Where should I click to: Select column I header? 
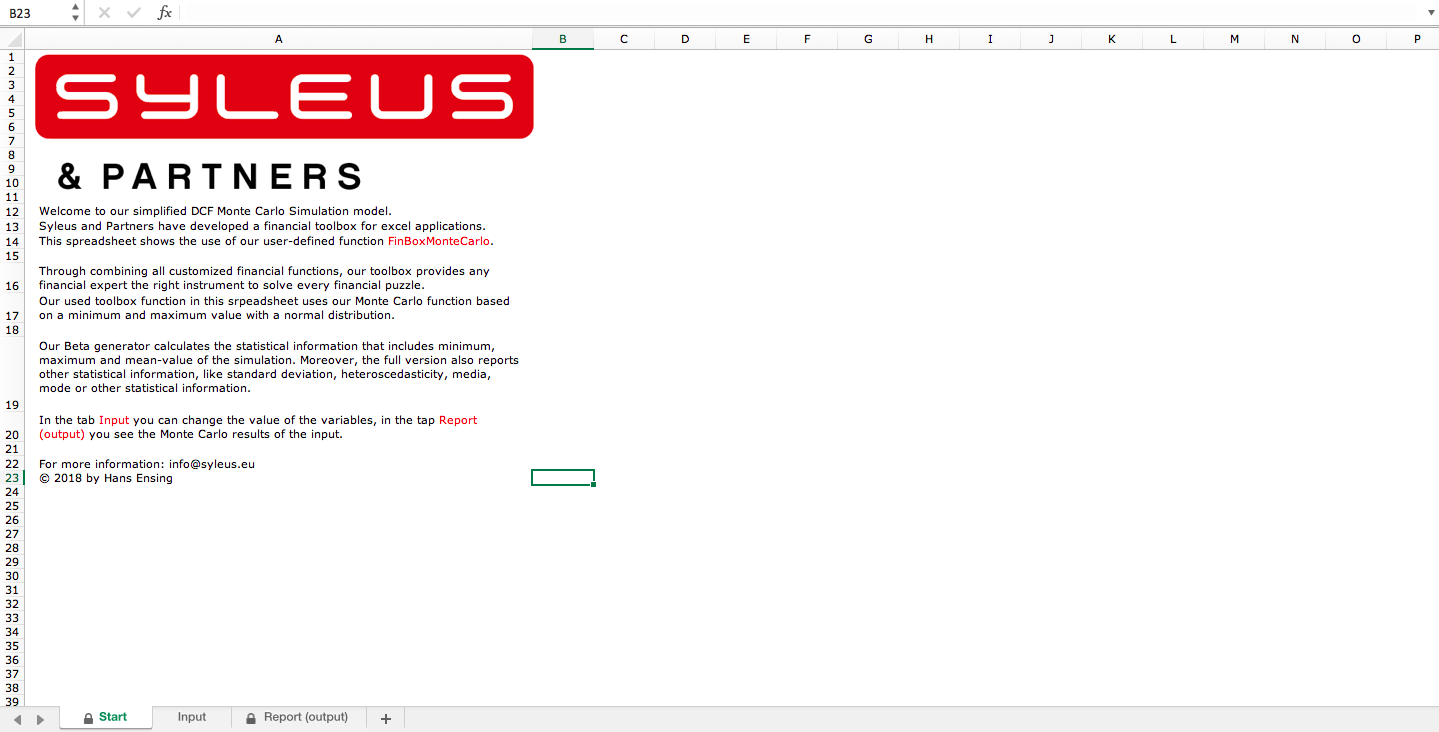coord(990,39)
